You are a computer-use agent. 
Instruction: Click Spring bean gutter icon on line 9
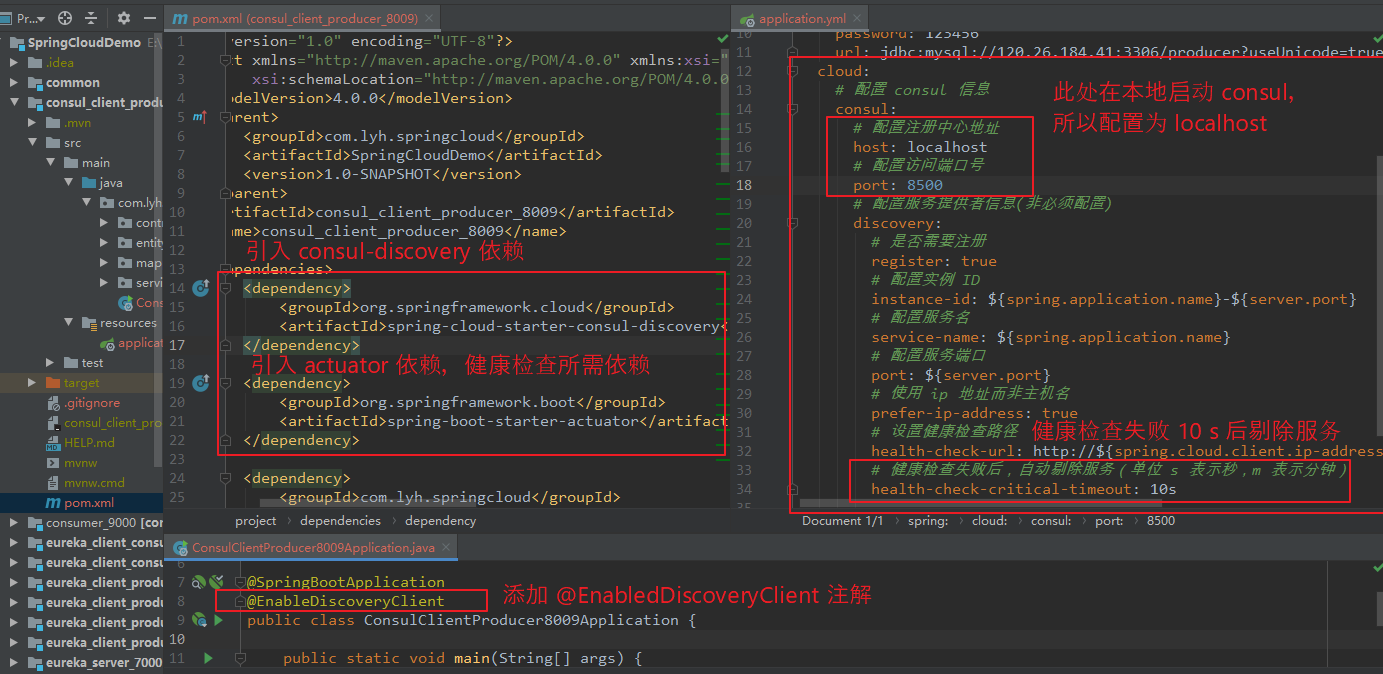(x=199, y=620)
